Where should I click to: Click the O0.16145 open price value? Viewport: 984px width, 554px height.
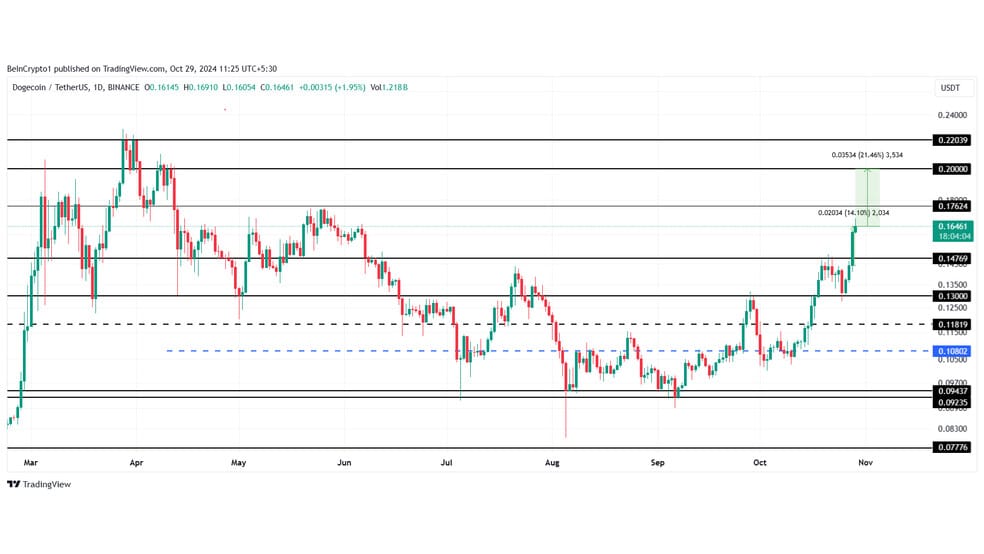(162, 88)
